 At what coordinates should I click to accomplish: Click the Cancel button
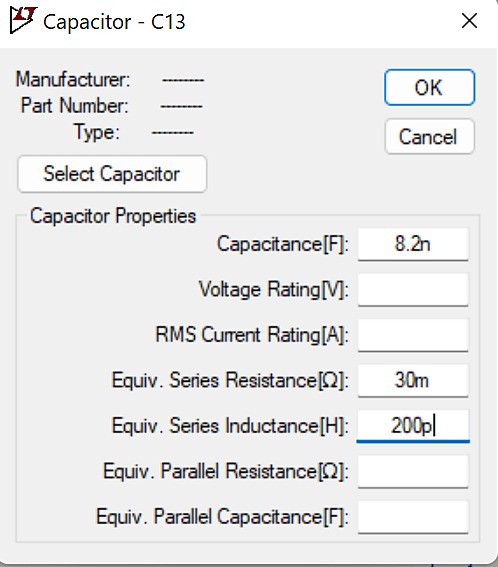[429, 137]
